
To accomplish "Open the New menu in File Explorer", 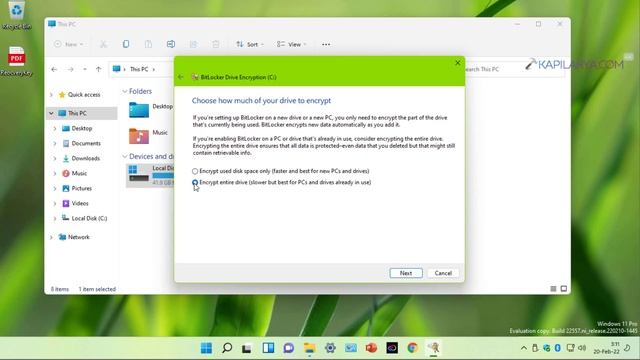I will (x=69, y=44).
